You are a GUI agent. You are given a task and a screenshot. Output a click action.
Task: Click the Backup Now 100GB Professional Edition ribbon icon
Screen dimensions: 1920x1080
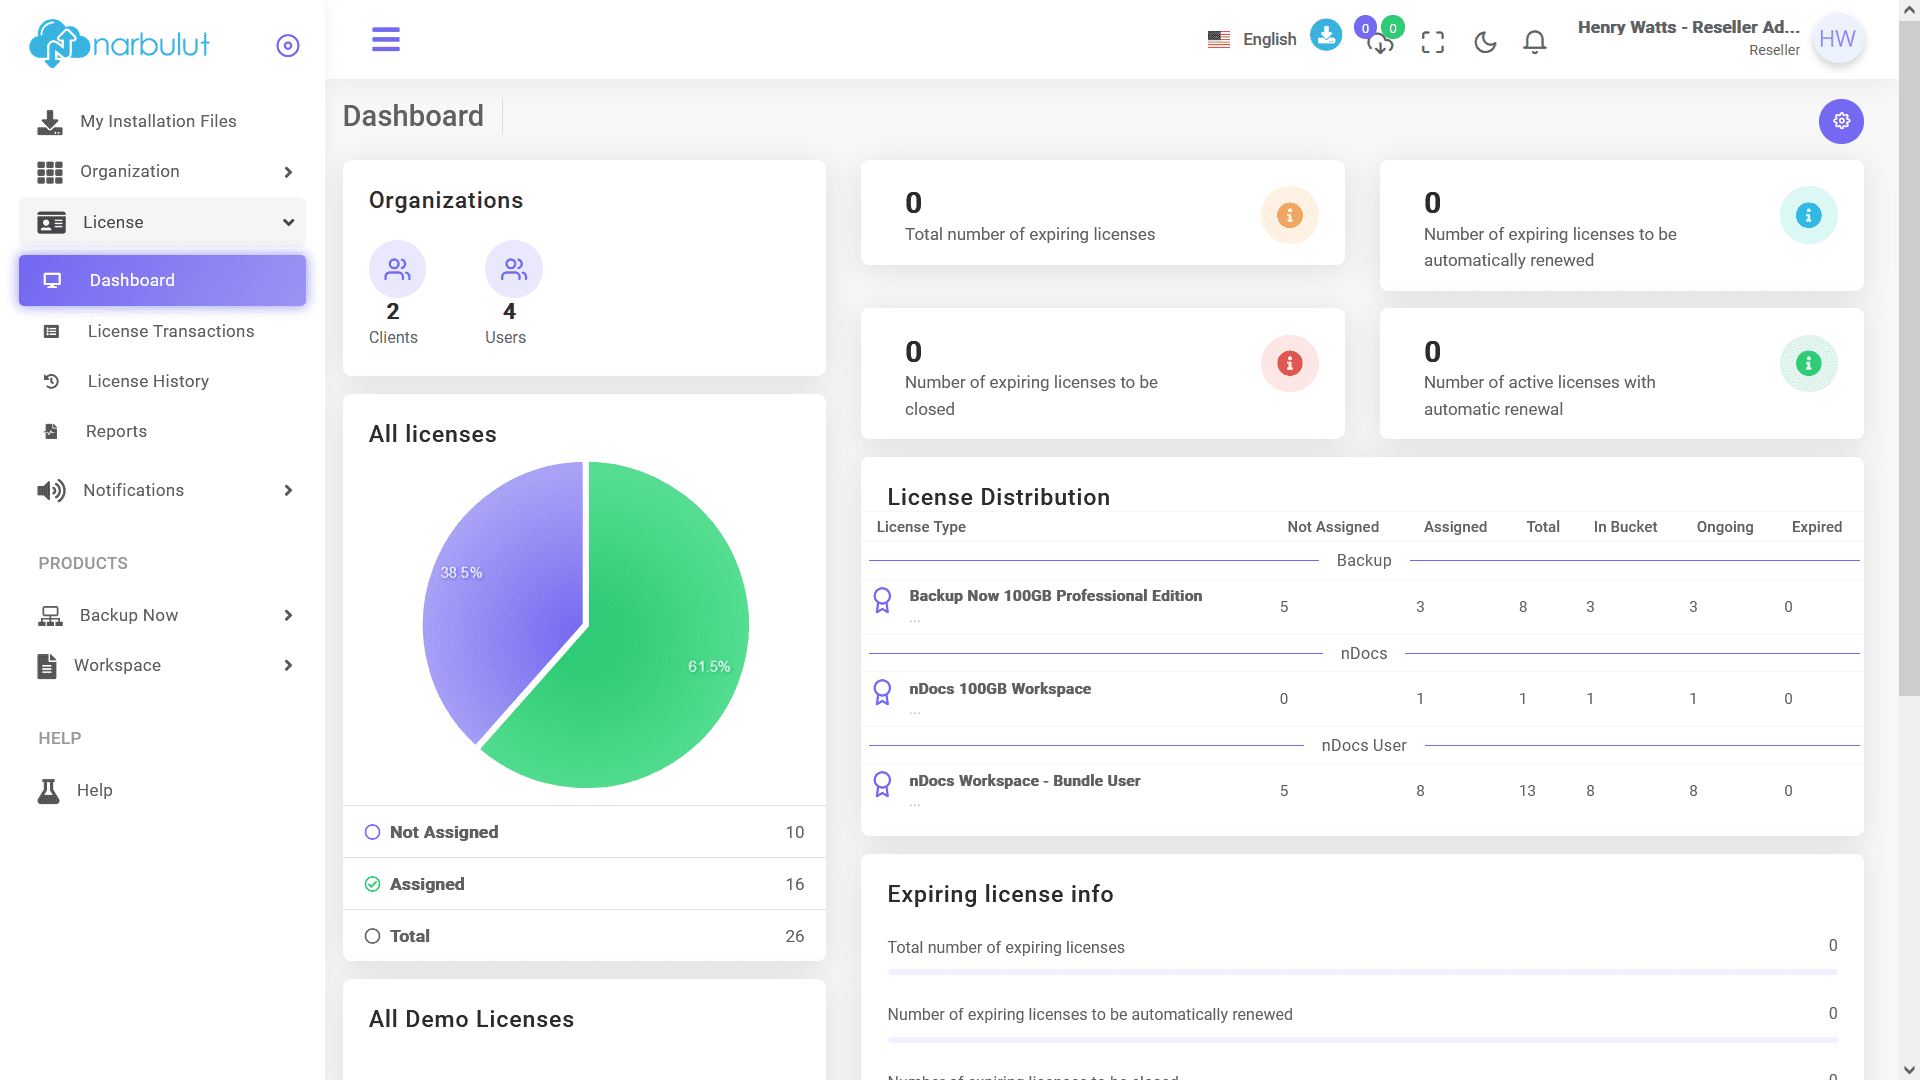(882, 600)
